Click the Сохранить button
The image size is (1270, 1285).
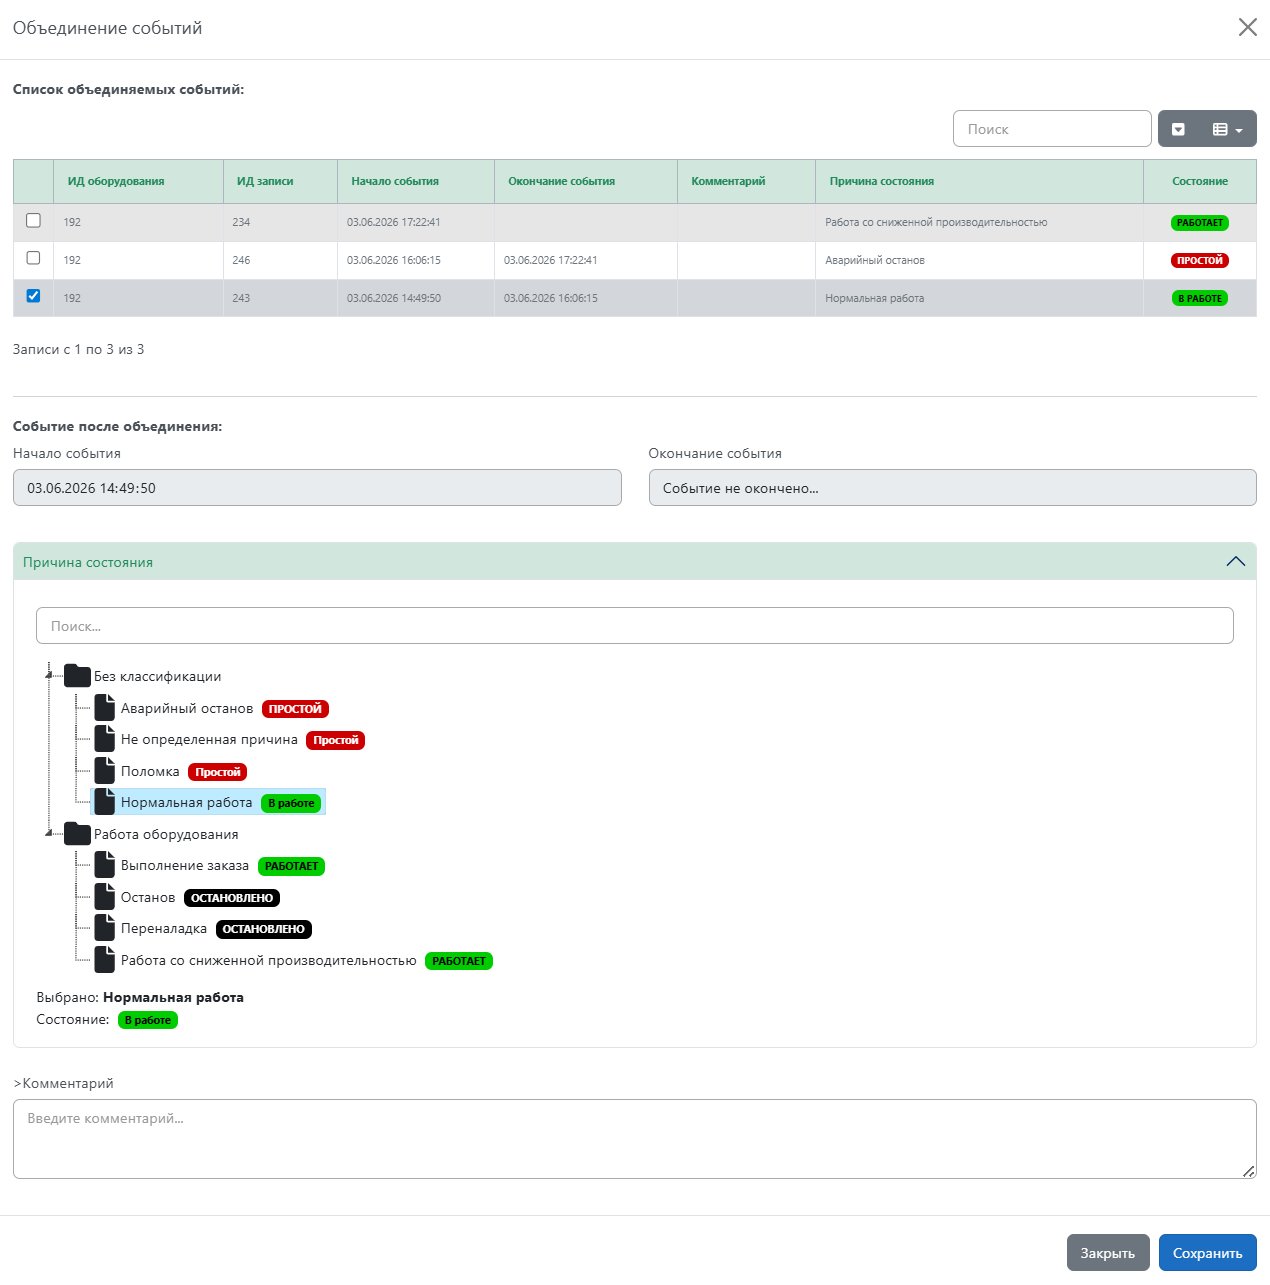pos(1207,1253)
